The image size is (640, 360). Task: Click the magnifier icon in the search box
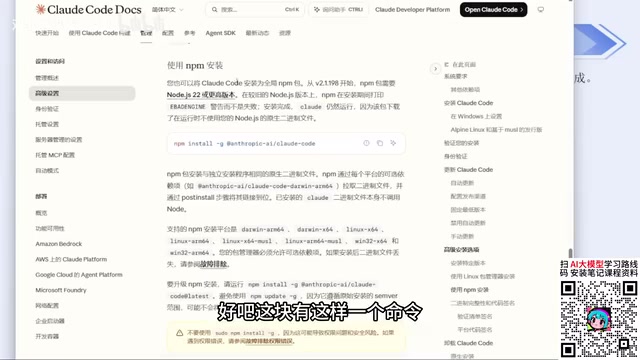pos(214,9)
